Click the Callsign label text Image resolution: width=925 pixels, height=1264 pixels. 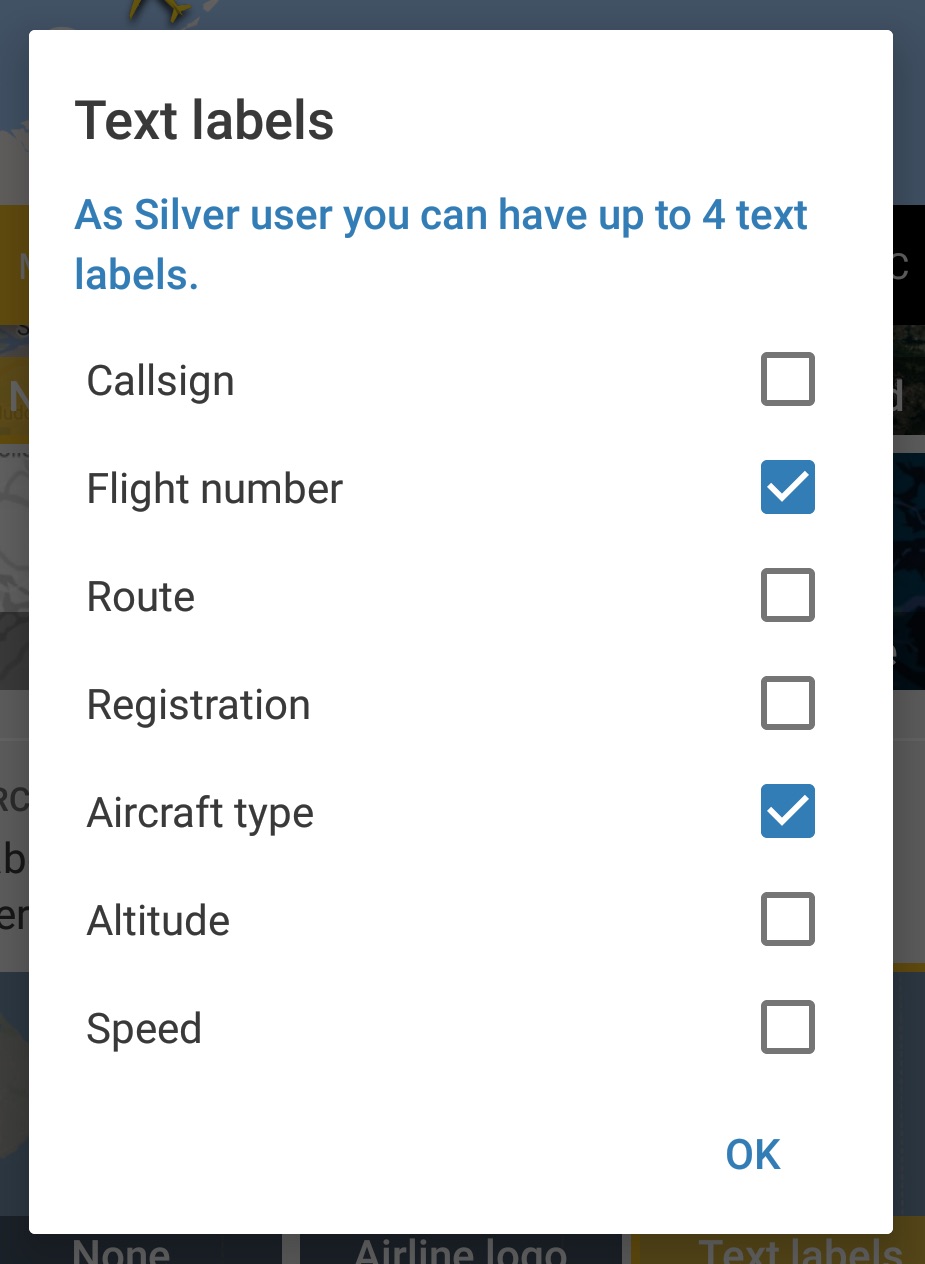[x=161, y=381]
